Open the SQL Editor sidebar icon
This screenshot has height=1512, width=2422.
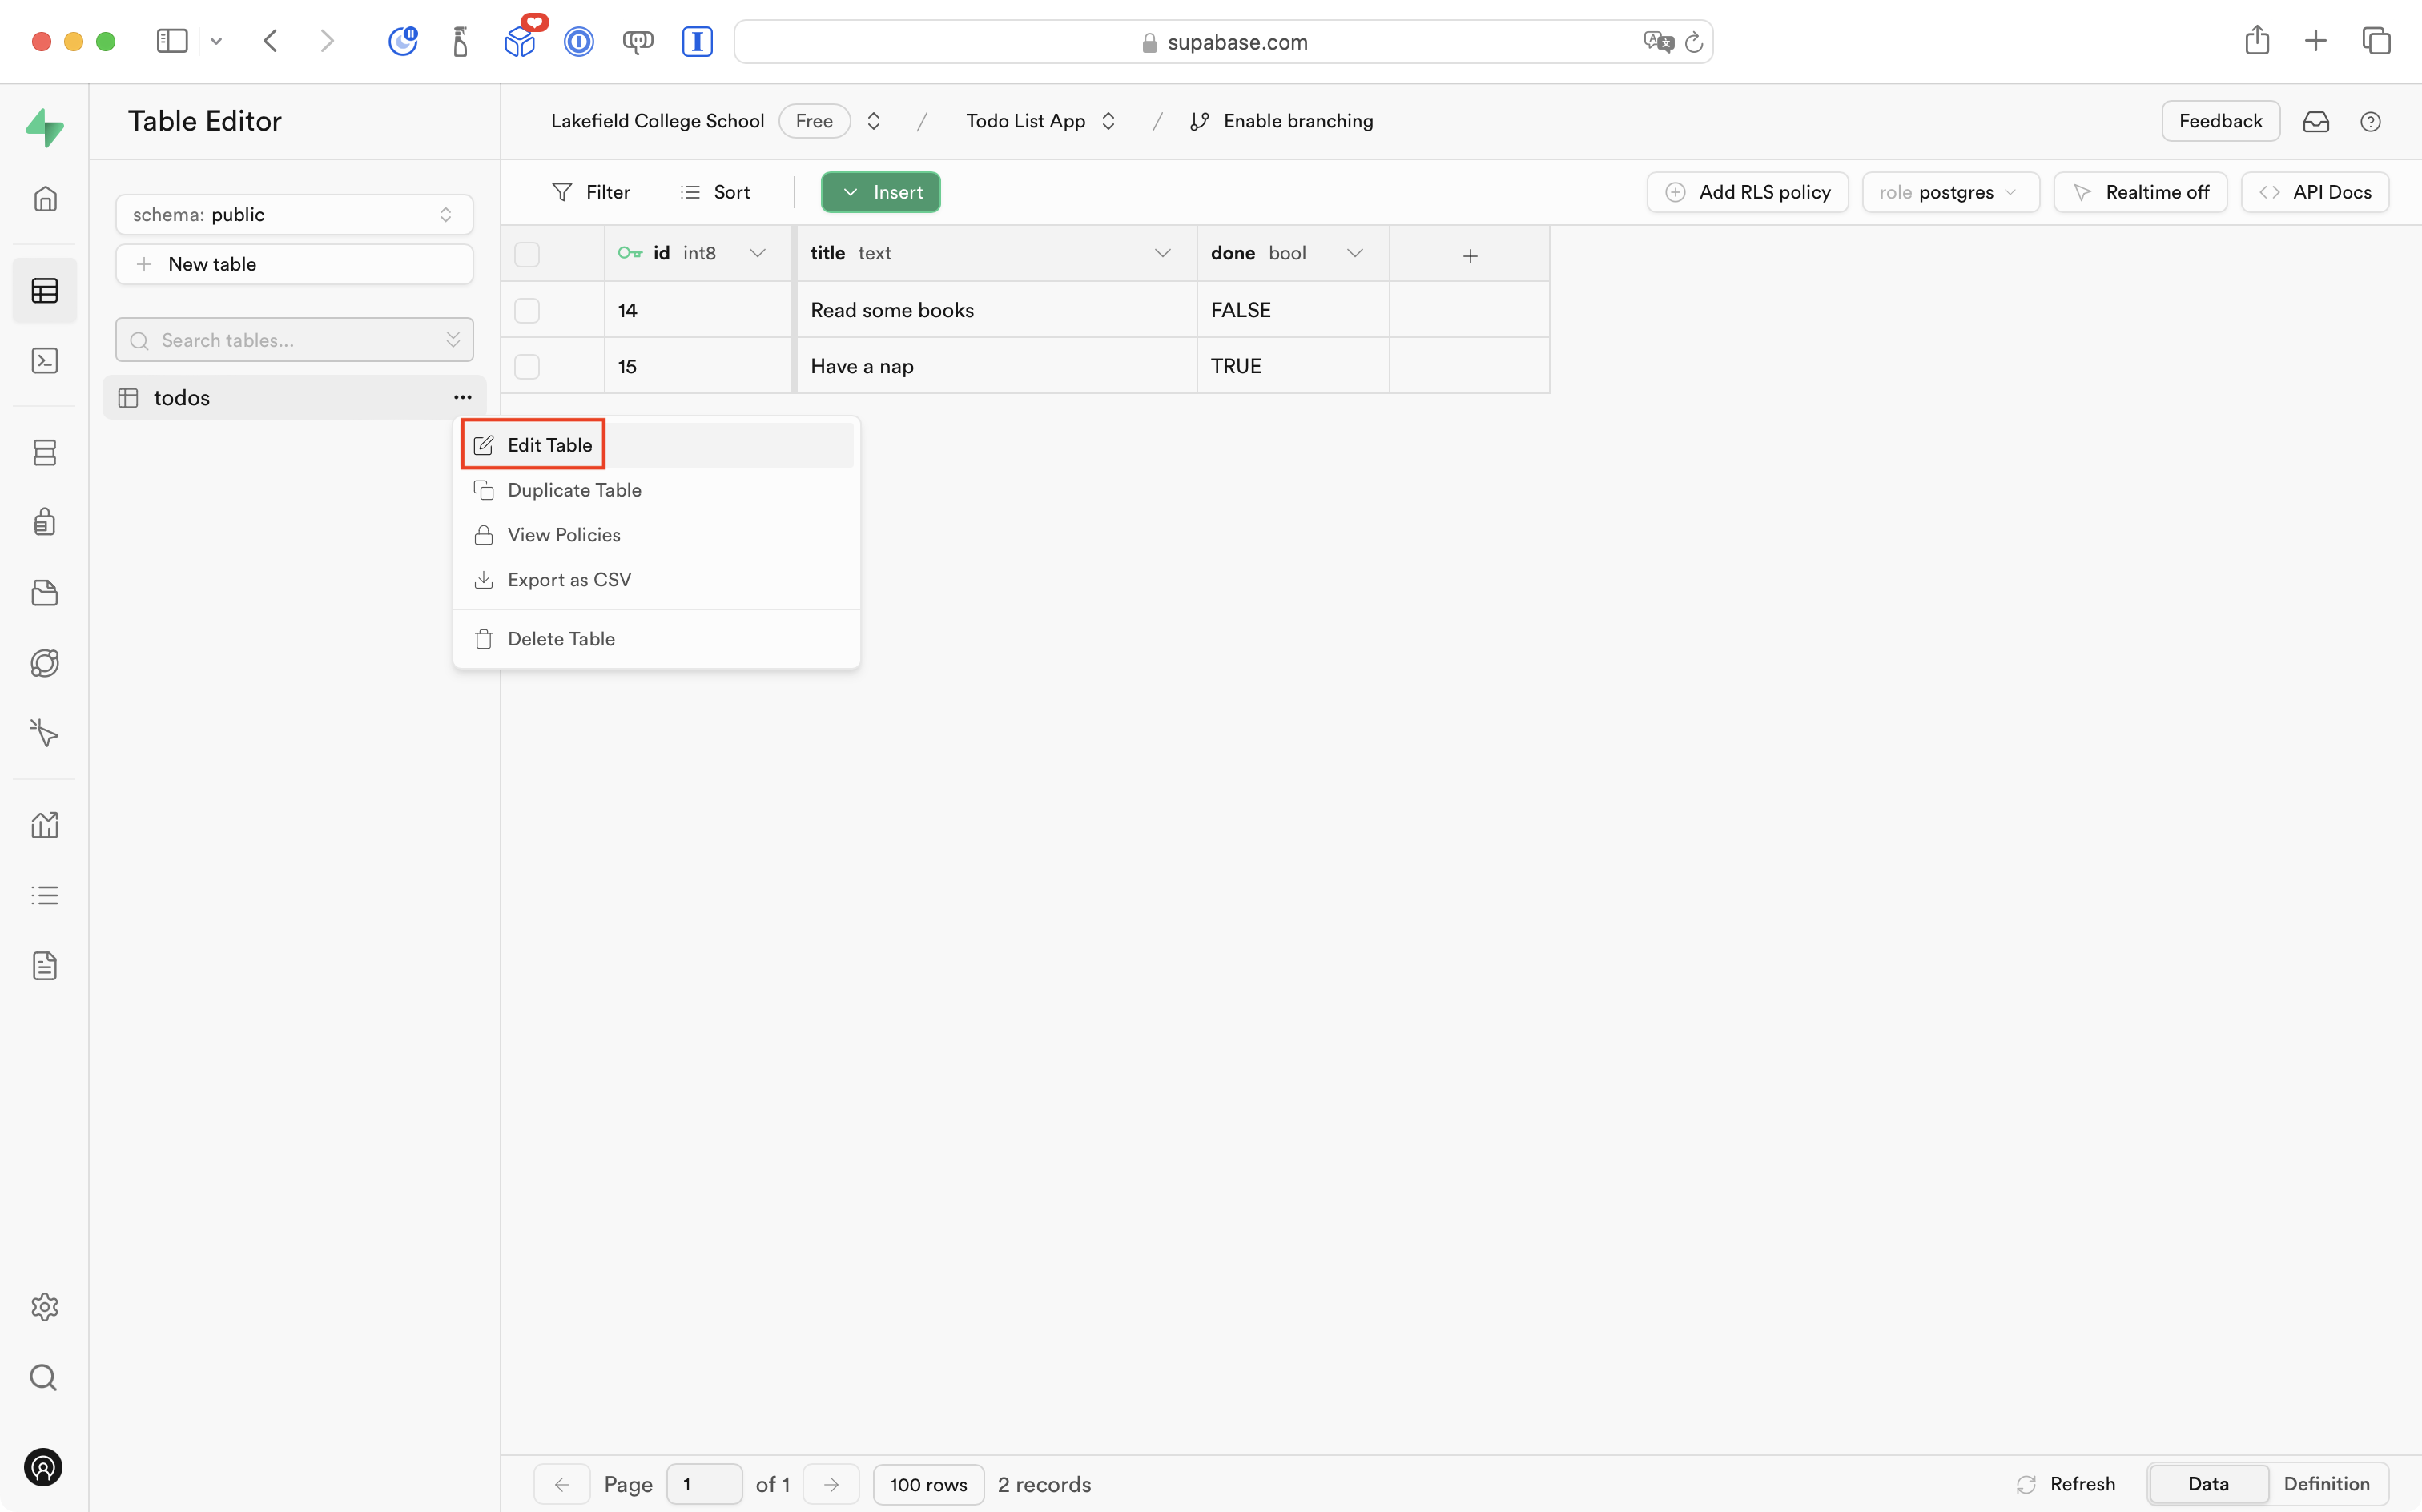point(45,361)
